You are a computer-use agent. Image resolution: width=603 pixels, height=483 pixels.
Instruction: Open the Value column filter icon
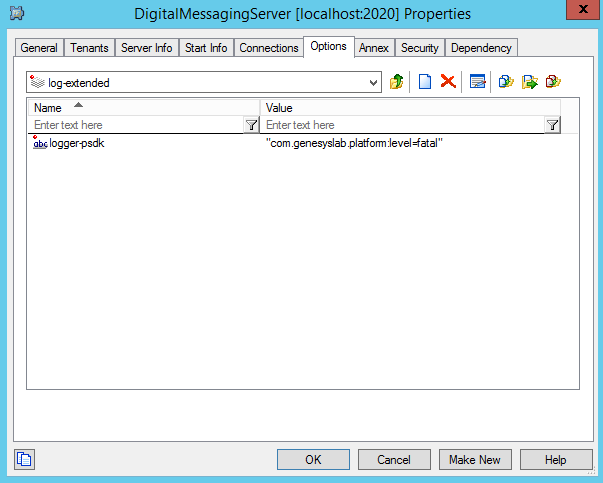(x=552, y=125)
